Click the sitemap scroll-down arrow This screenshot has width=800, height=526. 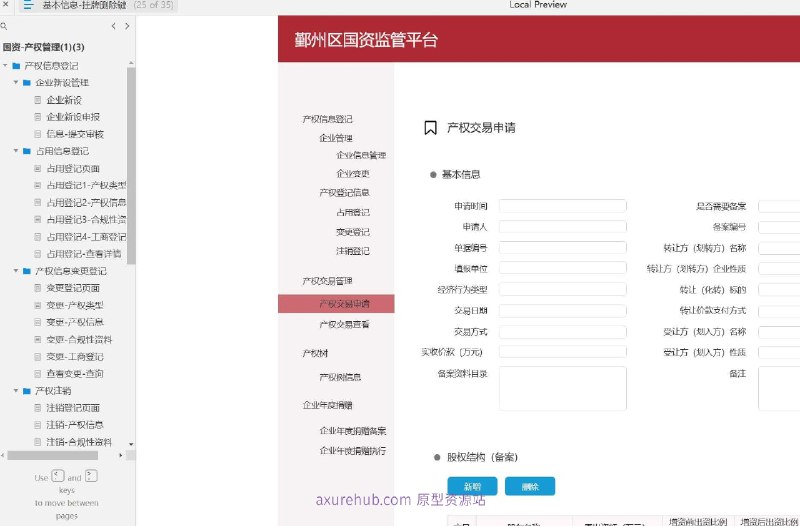click(131, 444)
